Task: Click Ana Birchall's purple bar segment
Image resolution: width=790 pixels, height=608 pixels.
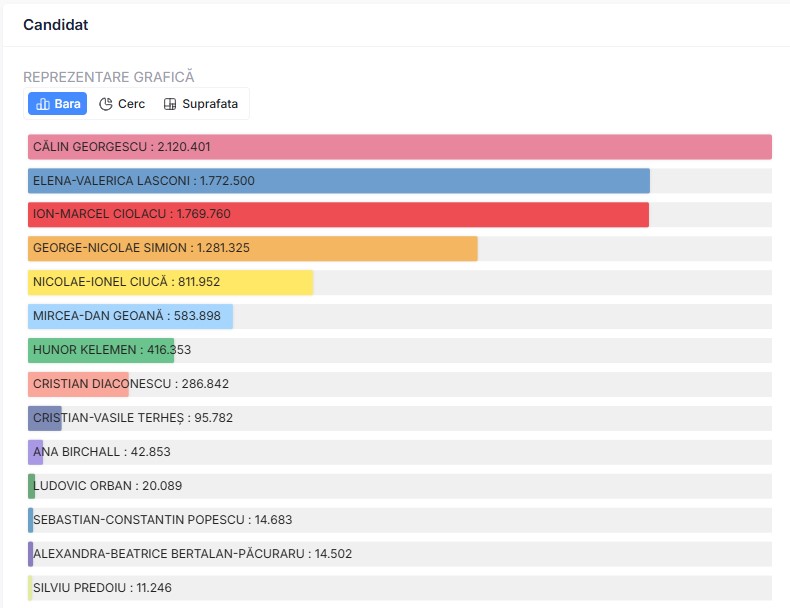Action: pos(36,453)
